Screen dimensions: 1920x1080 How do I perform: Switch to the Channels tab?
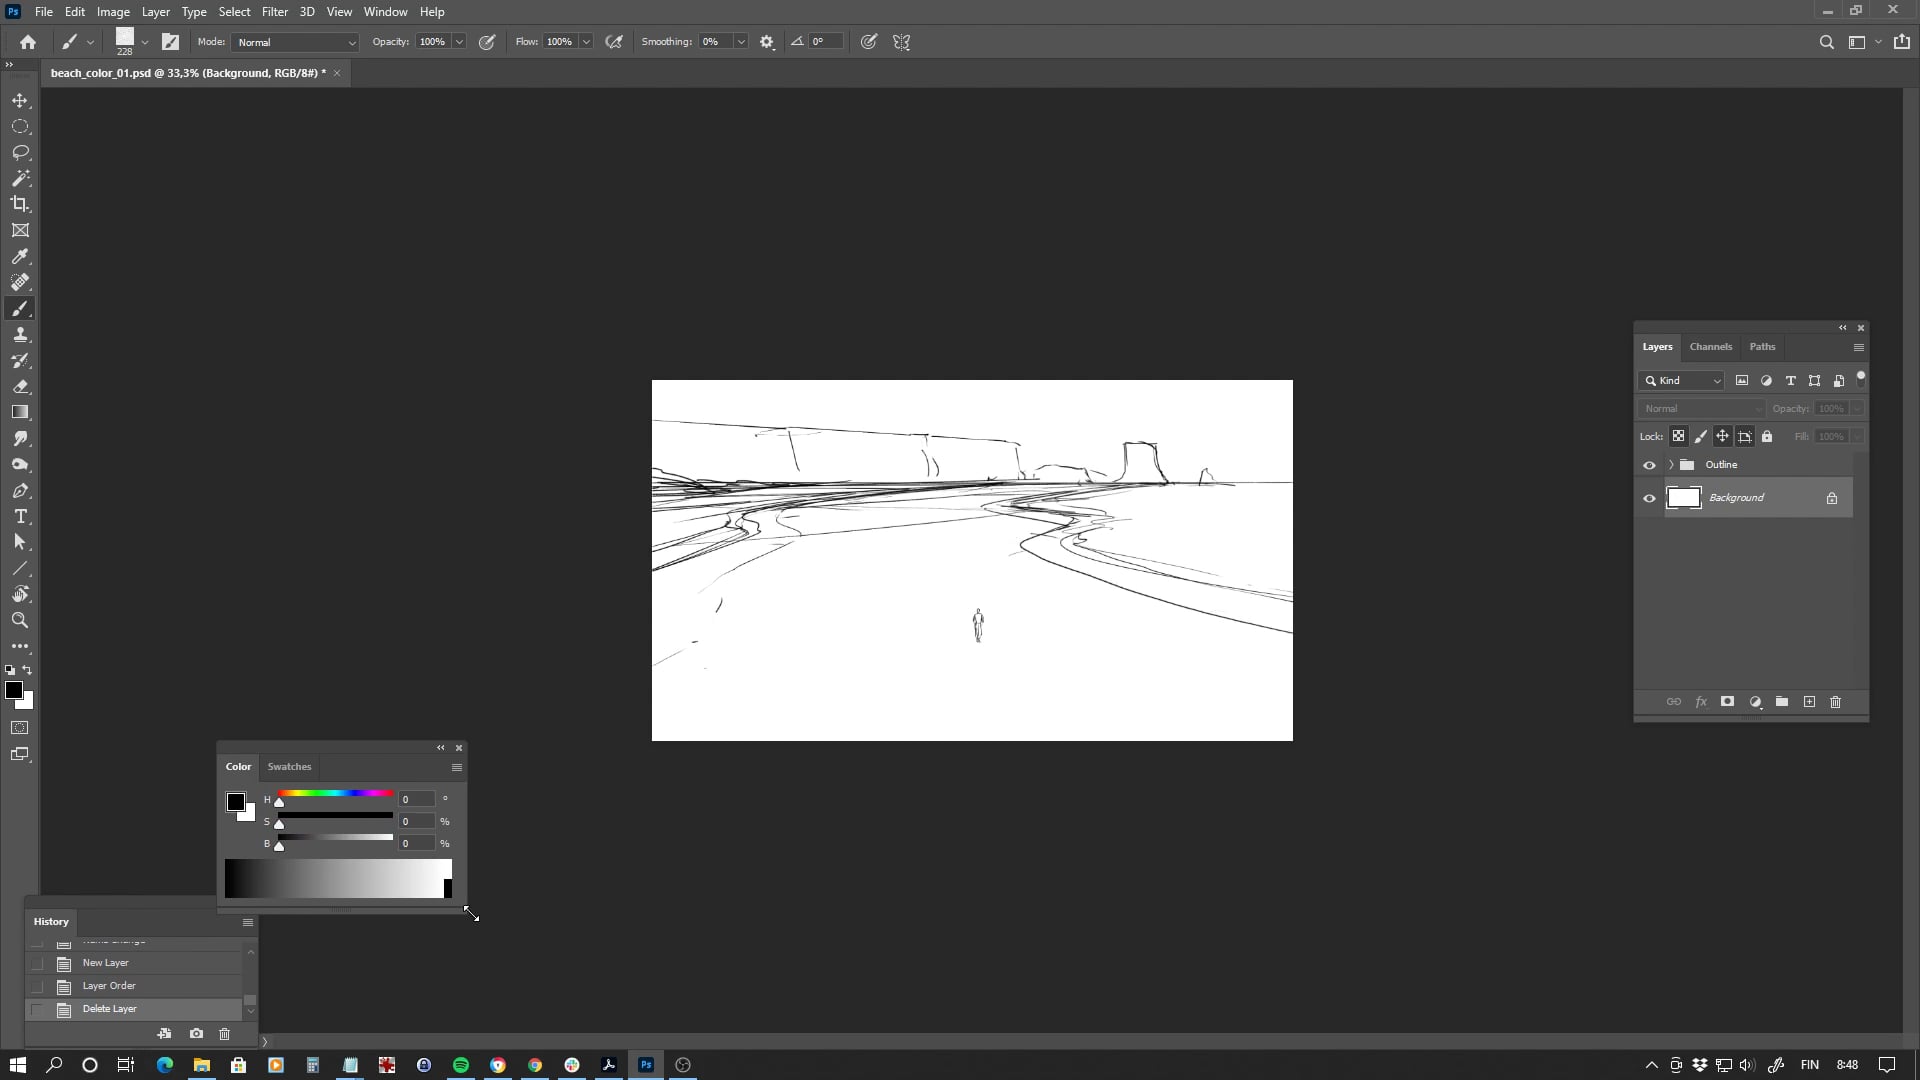1710,347
